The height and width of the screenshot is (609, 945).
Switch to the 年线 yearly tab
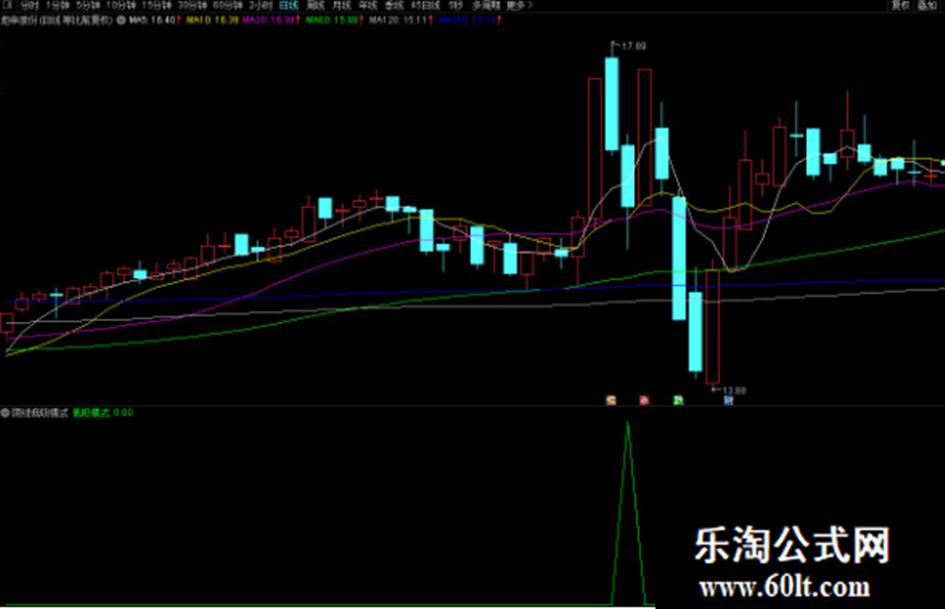point(368,5)
